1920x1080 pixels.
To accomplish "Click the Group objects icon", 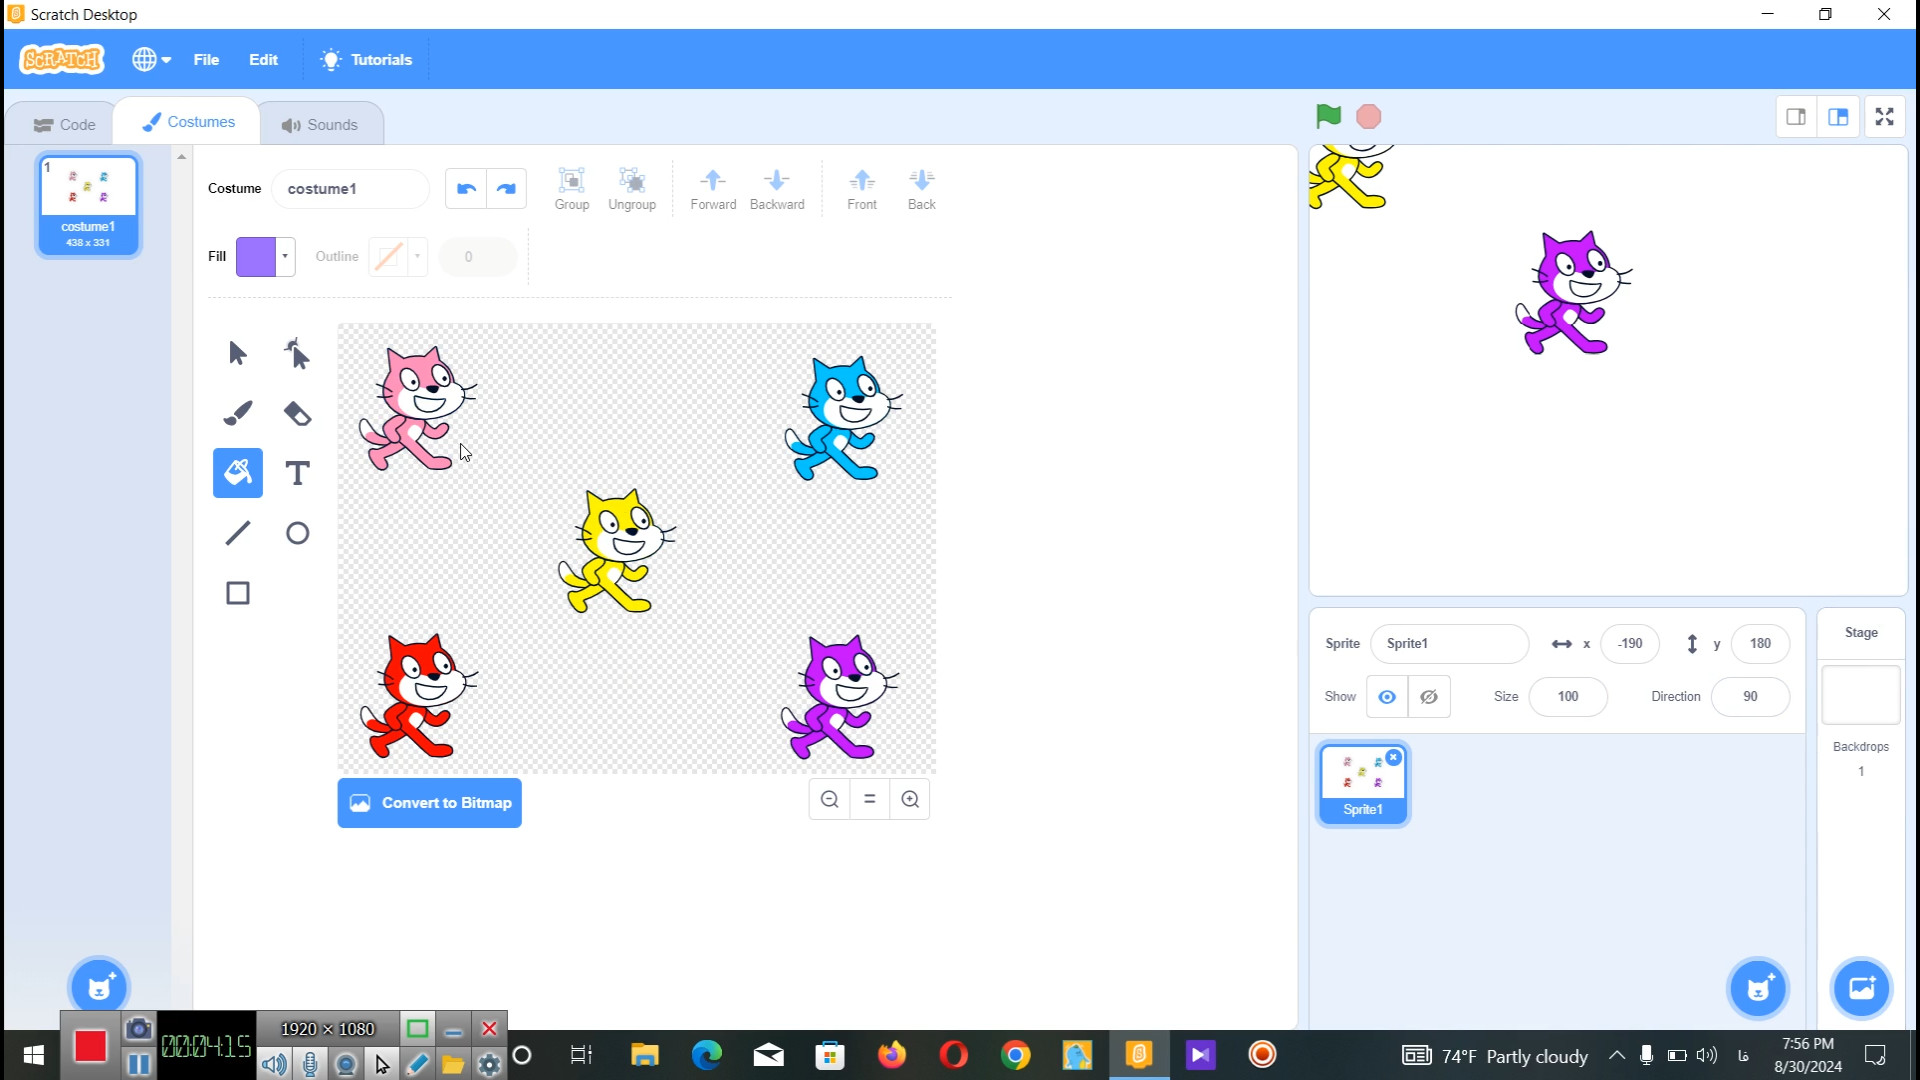I will pos(572,189).
